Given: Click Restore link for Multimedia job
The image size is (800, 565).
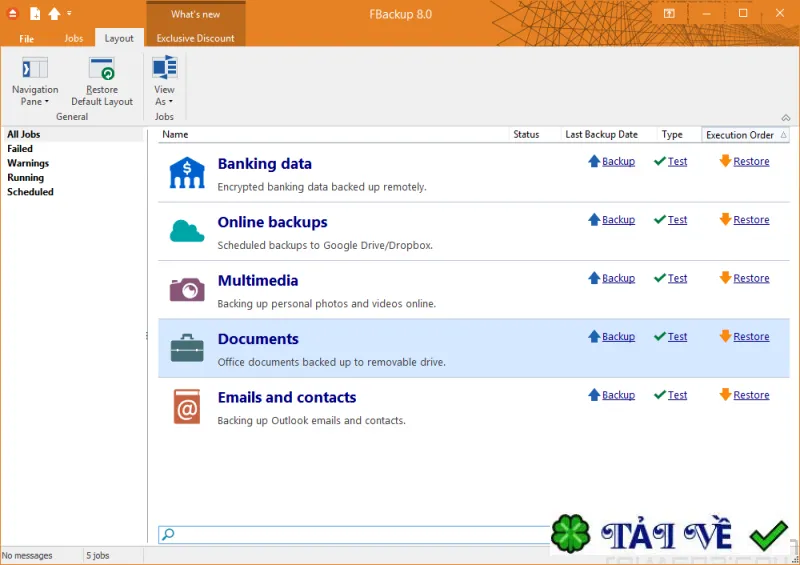Looking at the screenshot, I should 751,278.
